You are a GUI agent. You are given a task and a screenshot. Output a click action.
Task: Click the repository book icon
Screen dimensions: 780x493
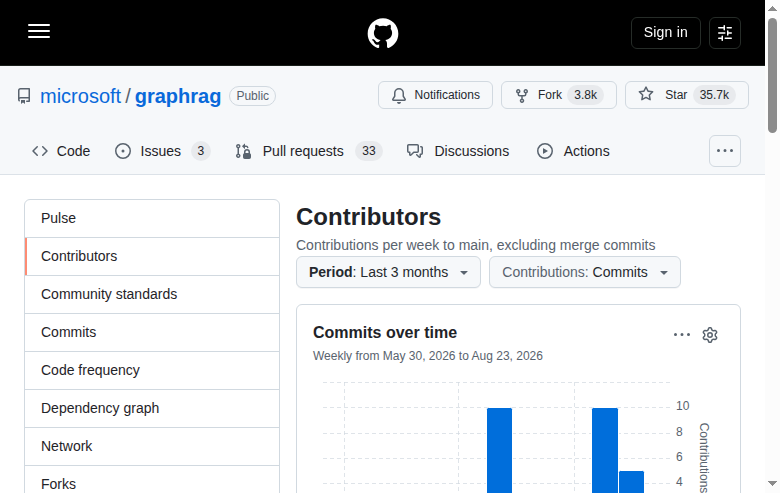pyautogui.click(x=24, y=96)
